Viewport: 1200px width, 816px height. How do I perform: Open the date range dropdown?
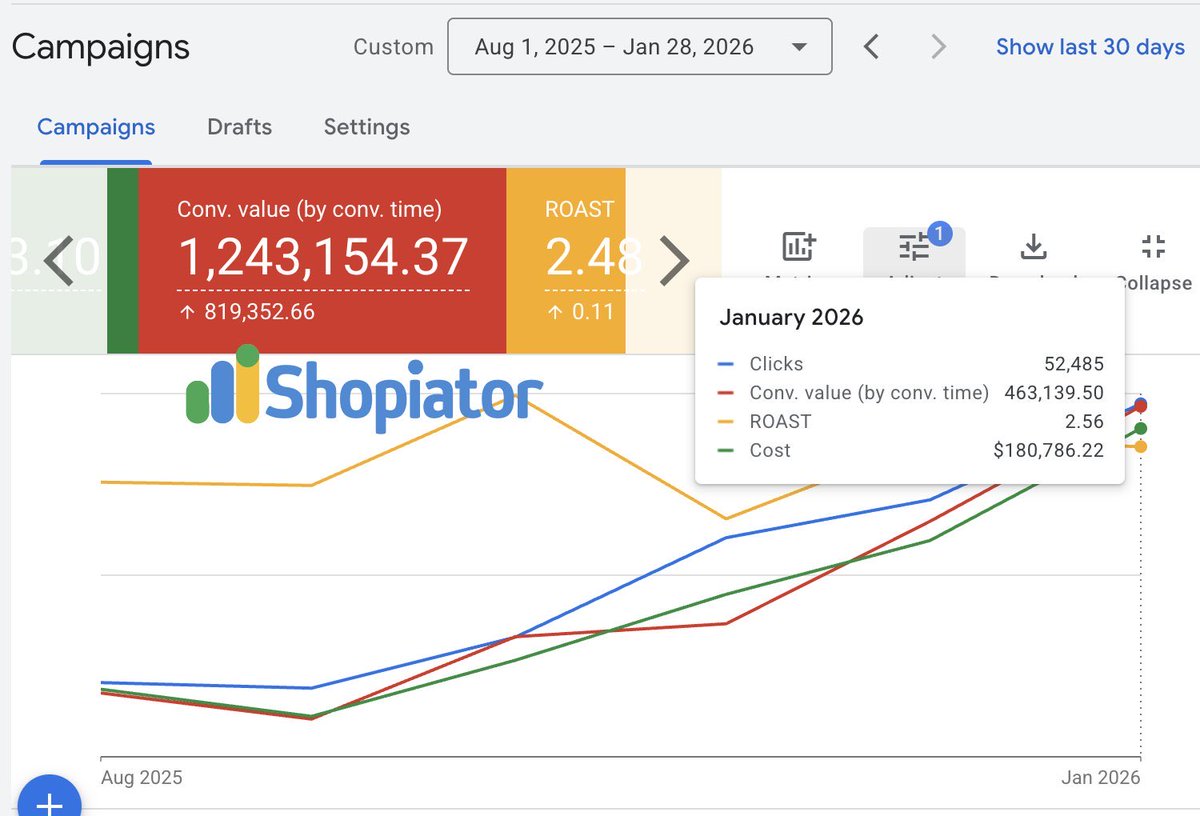[639, 46]
